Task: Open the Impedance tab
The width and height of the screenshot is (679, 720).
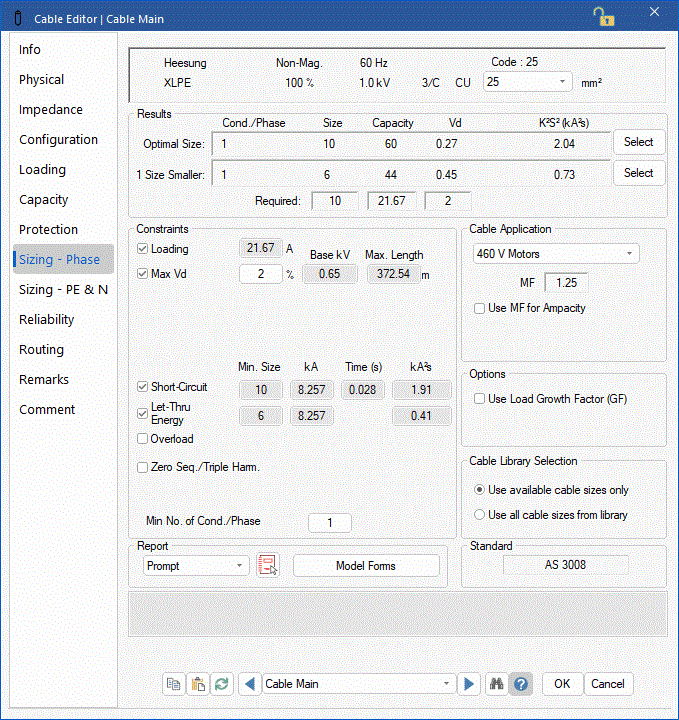Action: pos(51,110)
